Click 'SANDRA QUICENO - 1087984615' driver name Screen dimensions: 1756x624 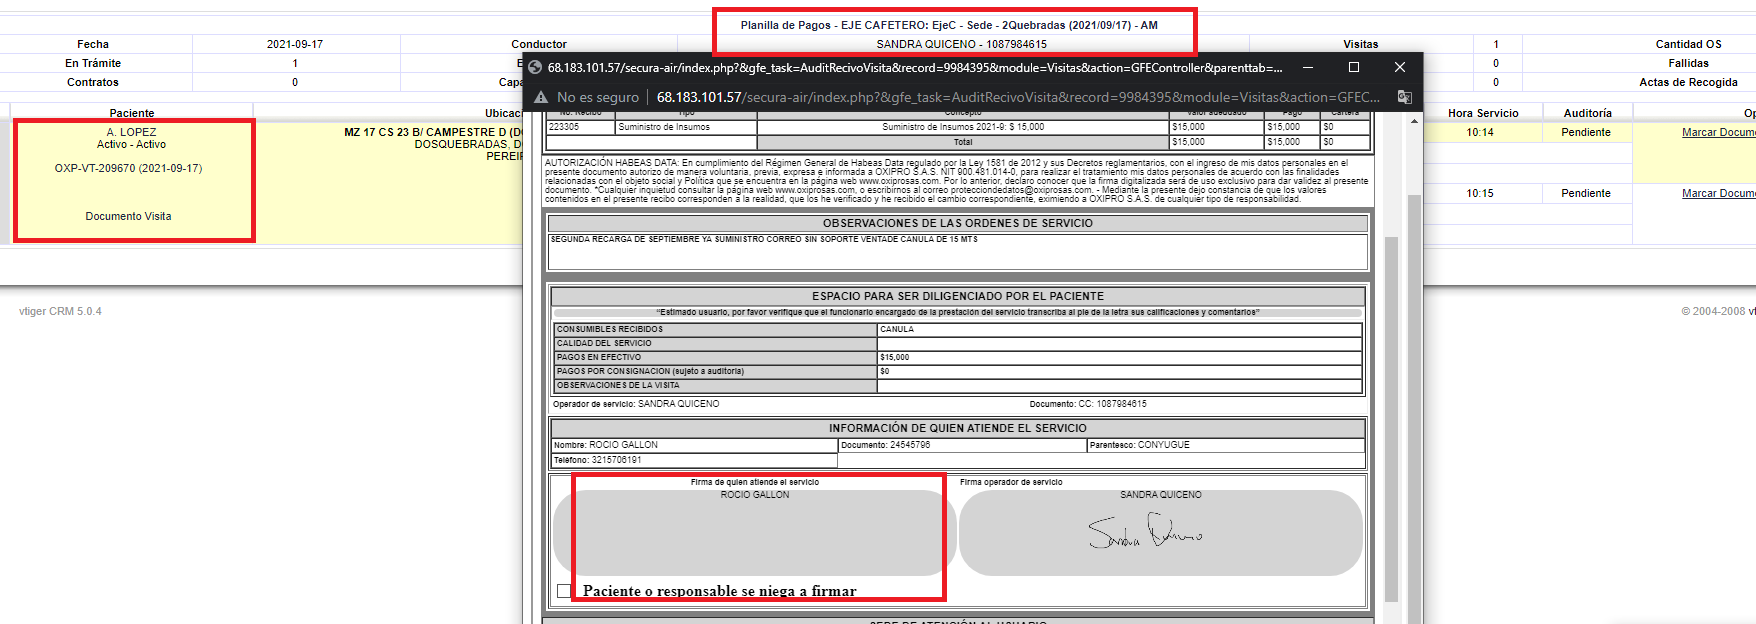pyautogui.click(x=962, y=44)
